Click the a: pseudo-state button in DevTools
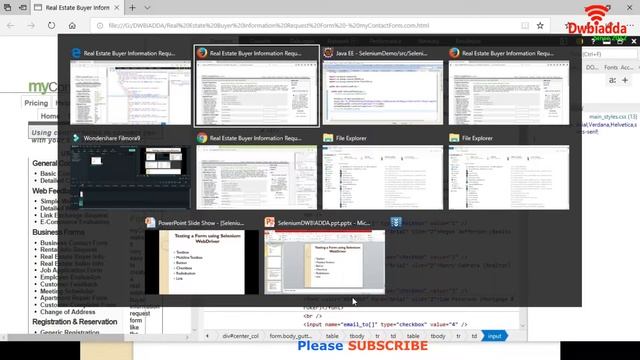Image resolution: width=640 pixels, height=360 pixels. click(x=612, y=80)
